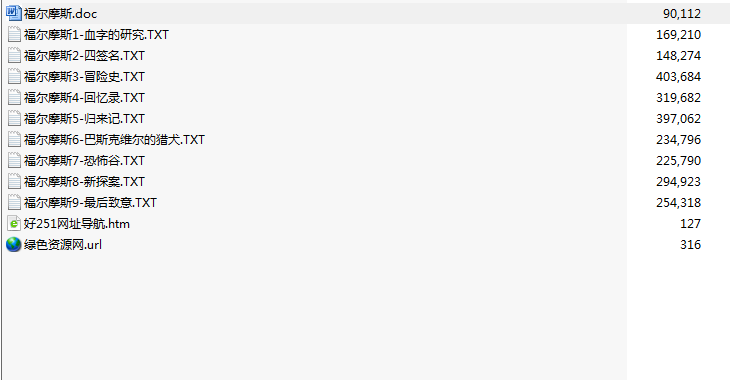Click the text file icon for 福尔摩斯1-血字的研究.TXT

(14, 34)
